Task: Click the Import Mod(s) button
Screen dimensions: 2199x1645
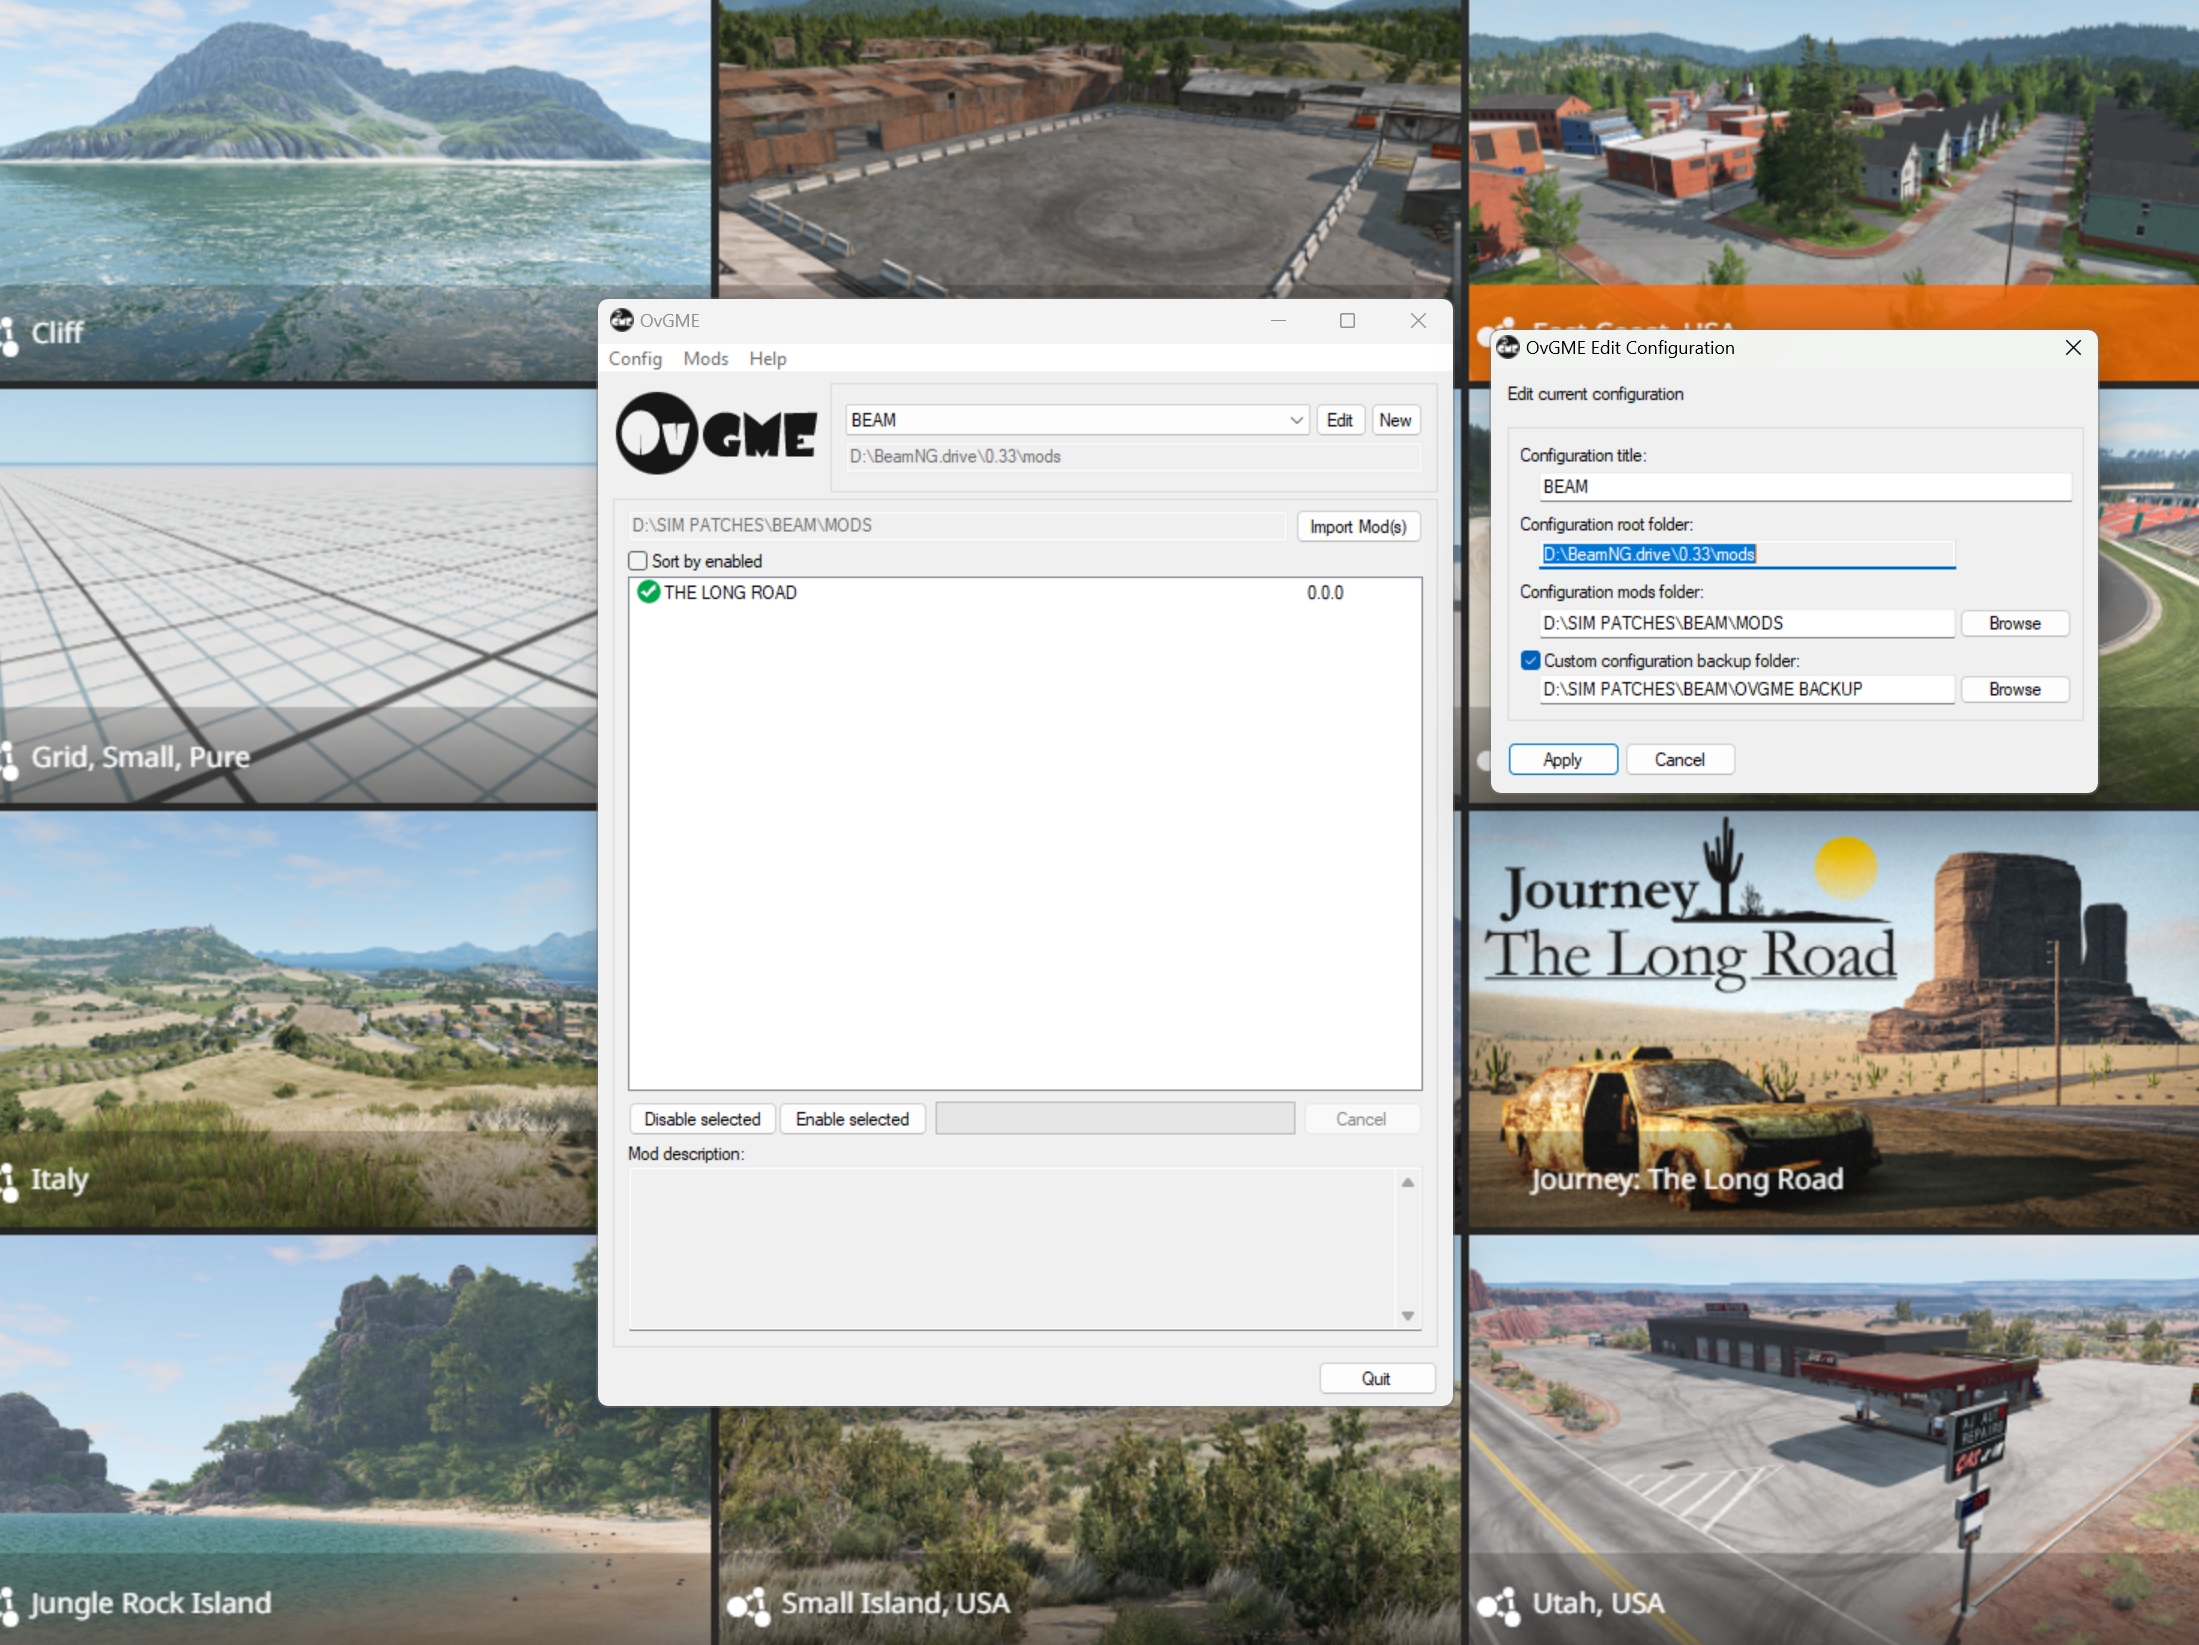Action: pos(1357,527)
